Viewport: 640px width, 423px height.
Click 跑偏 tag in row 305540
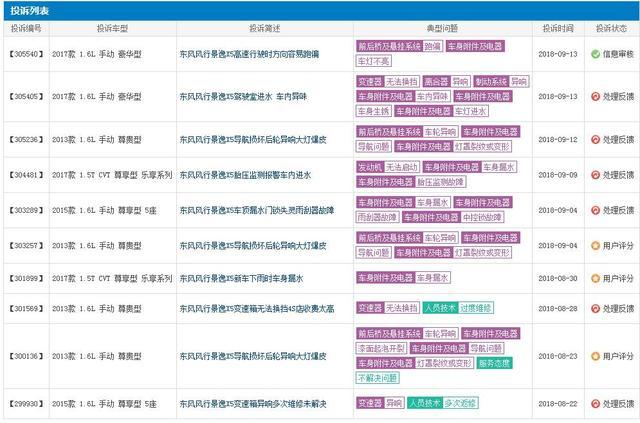tap(432, 46)
